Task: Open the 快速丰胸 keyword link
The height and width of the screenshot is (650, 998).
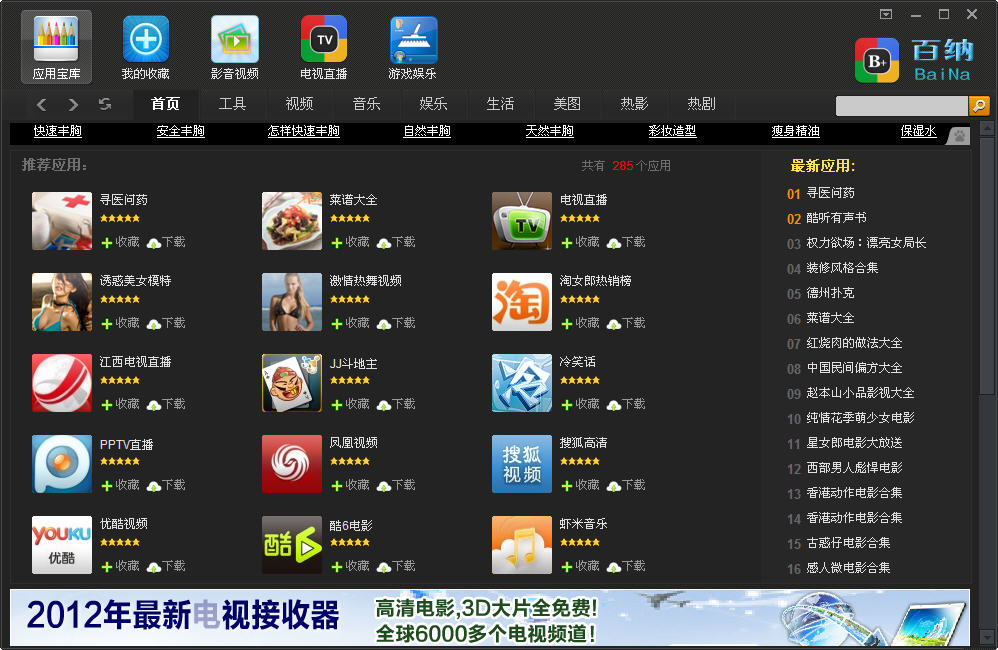Action: (58, 131)
